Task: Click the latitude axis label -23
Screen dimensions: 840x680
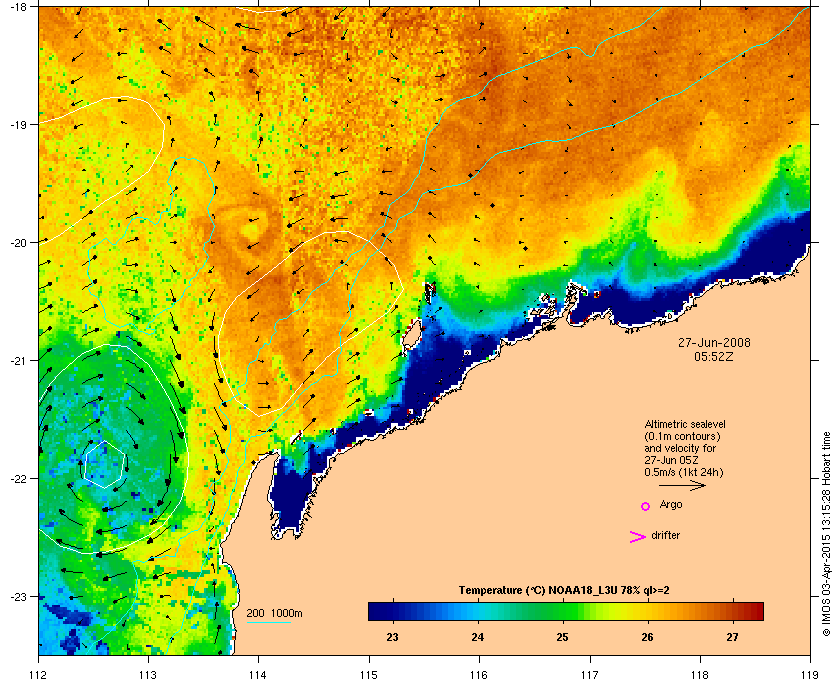Action: 19,596
